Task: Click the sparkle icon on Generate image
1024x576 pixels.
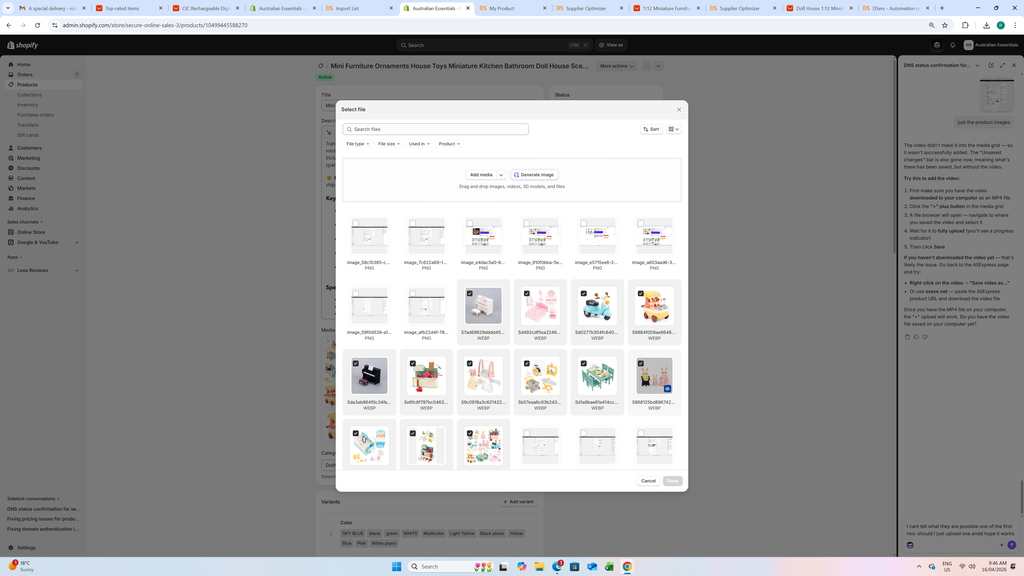Action: (517, 175)
